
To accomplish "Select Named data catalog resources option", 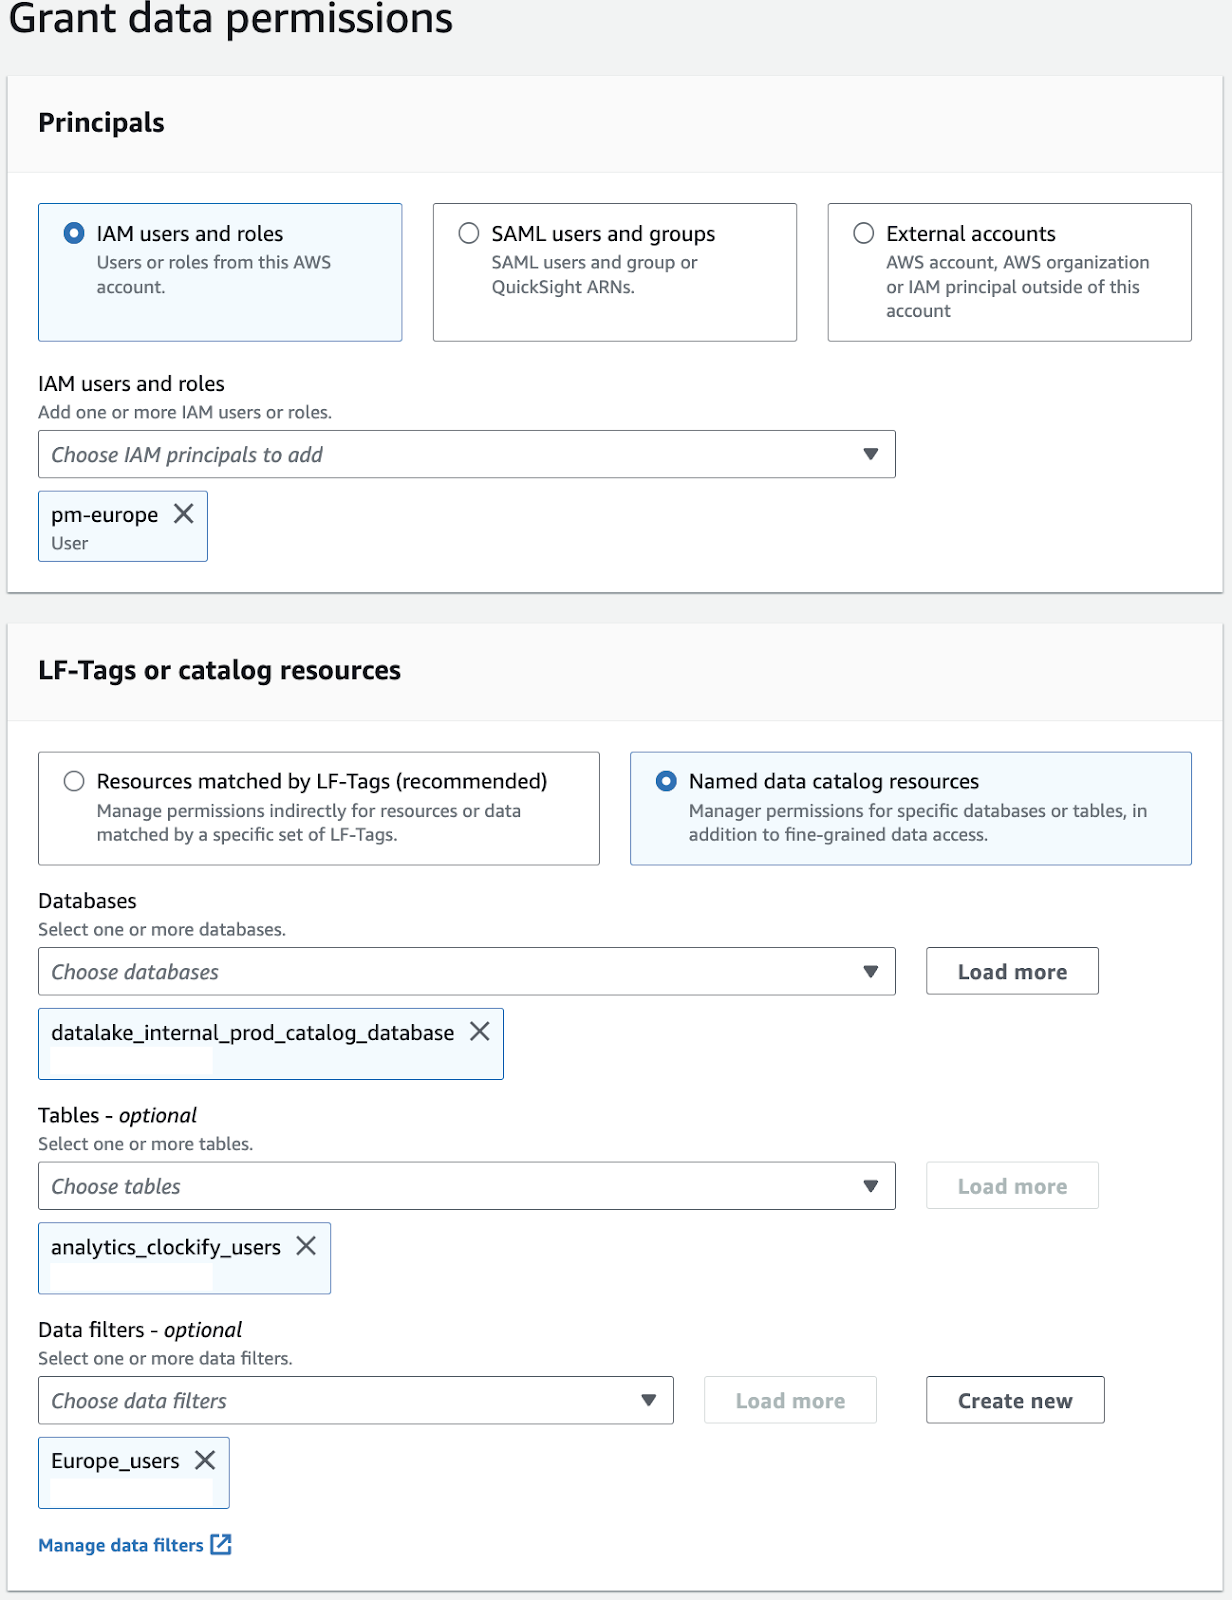I will pos(666,781).
